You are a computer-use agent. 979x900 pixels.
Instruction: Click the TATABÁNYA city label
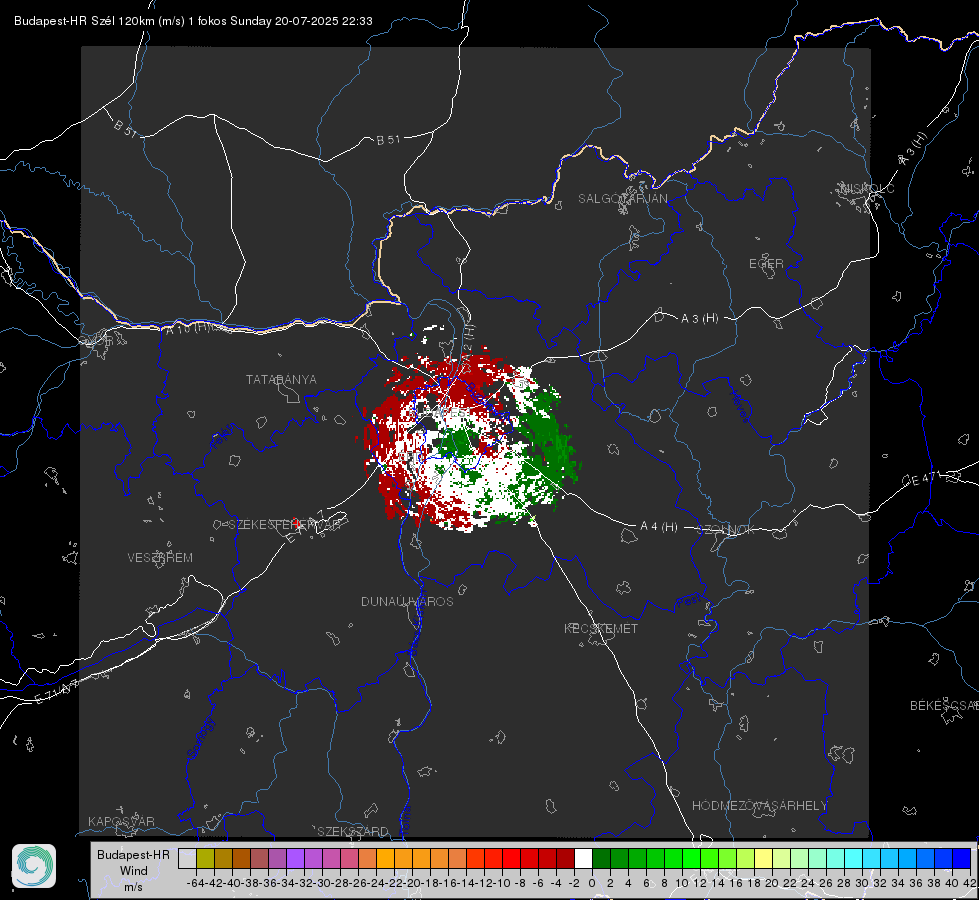(x=281, y=379)
